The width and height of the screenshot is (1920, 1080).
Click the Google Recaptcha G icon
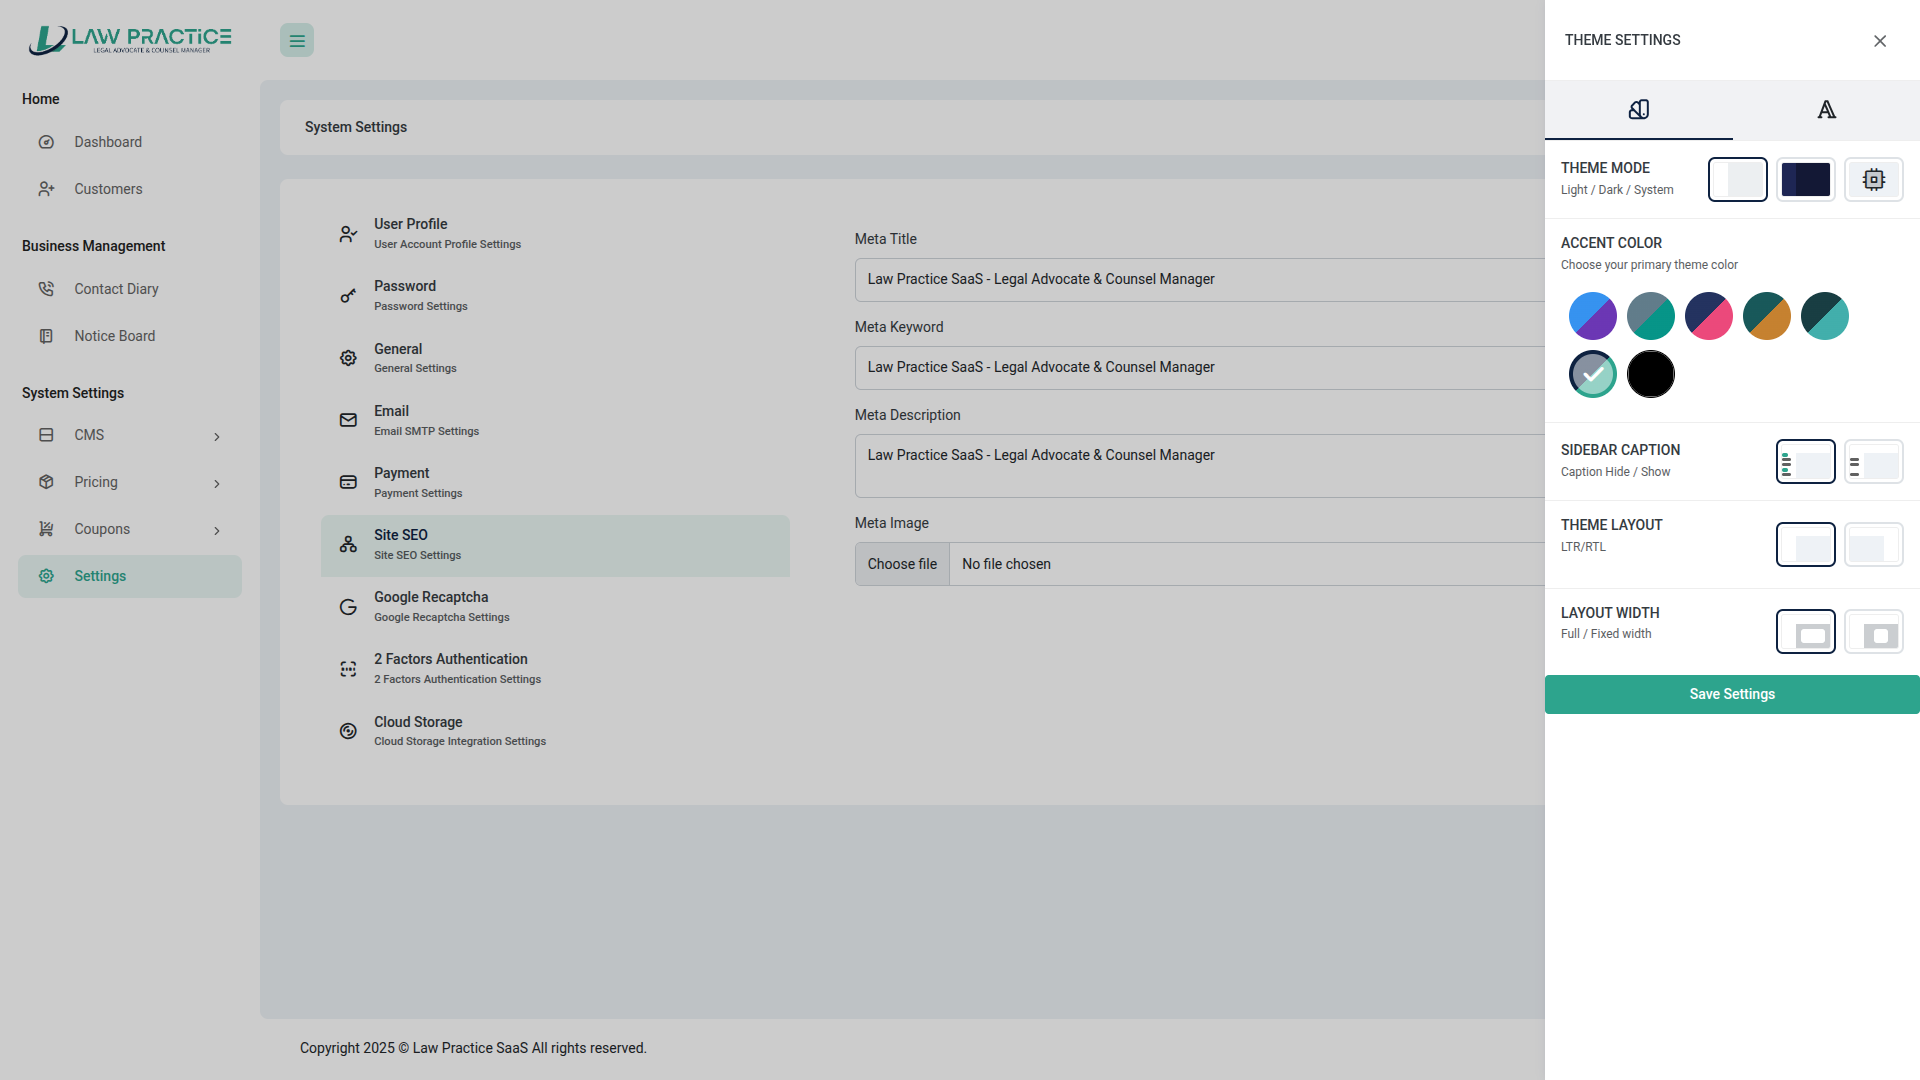pyautogui.click(x=348, y=607)
